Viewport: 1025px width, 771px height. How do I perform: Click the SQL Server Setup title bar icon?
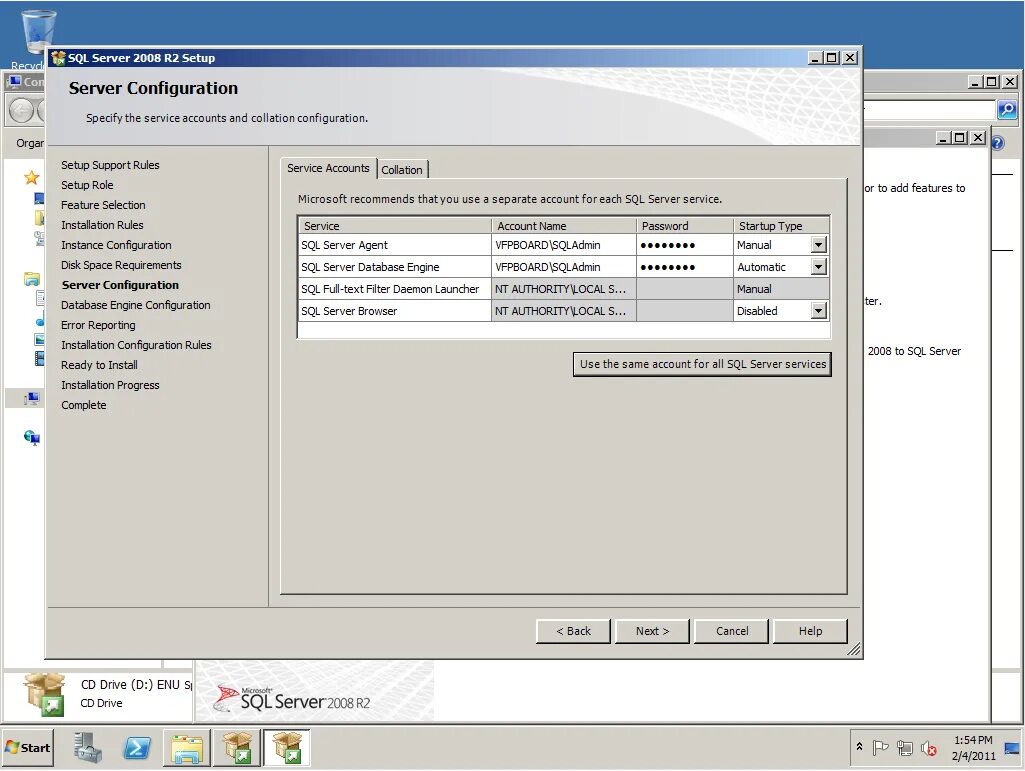point(58,58)
